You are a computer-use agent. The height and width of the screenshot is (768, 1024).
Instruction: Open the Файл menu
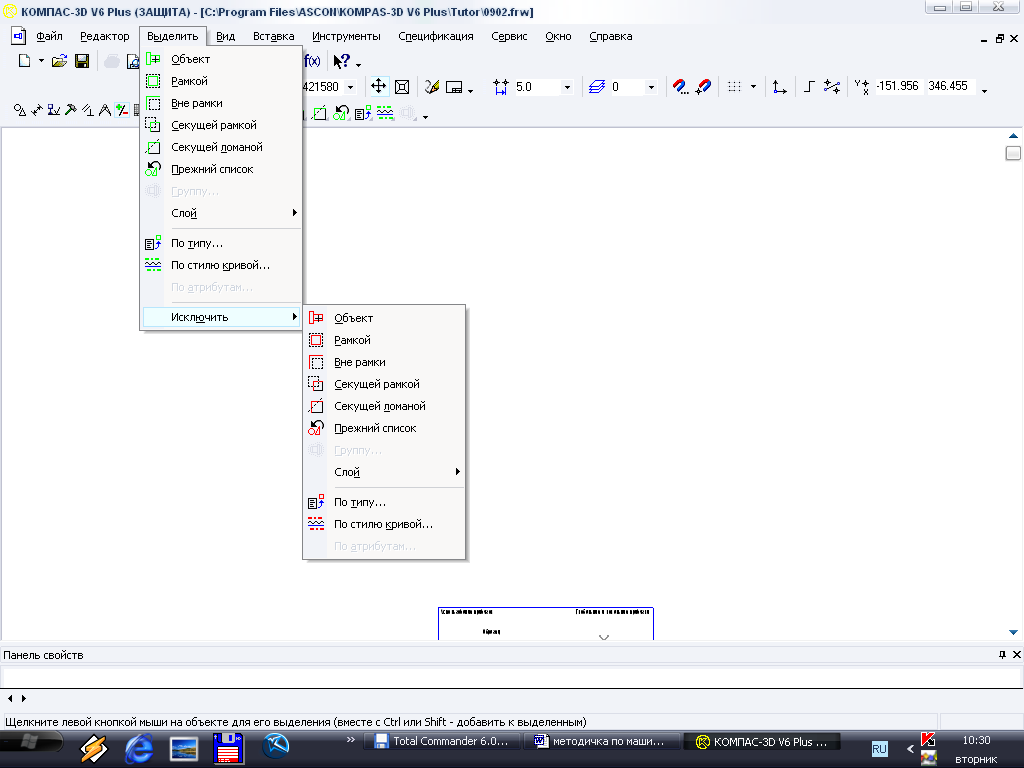point(49,37)
